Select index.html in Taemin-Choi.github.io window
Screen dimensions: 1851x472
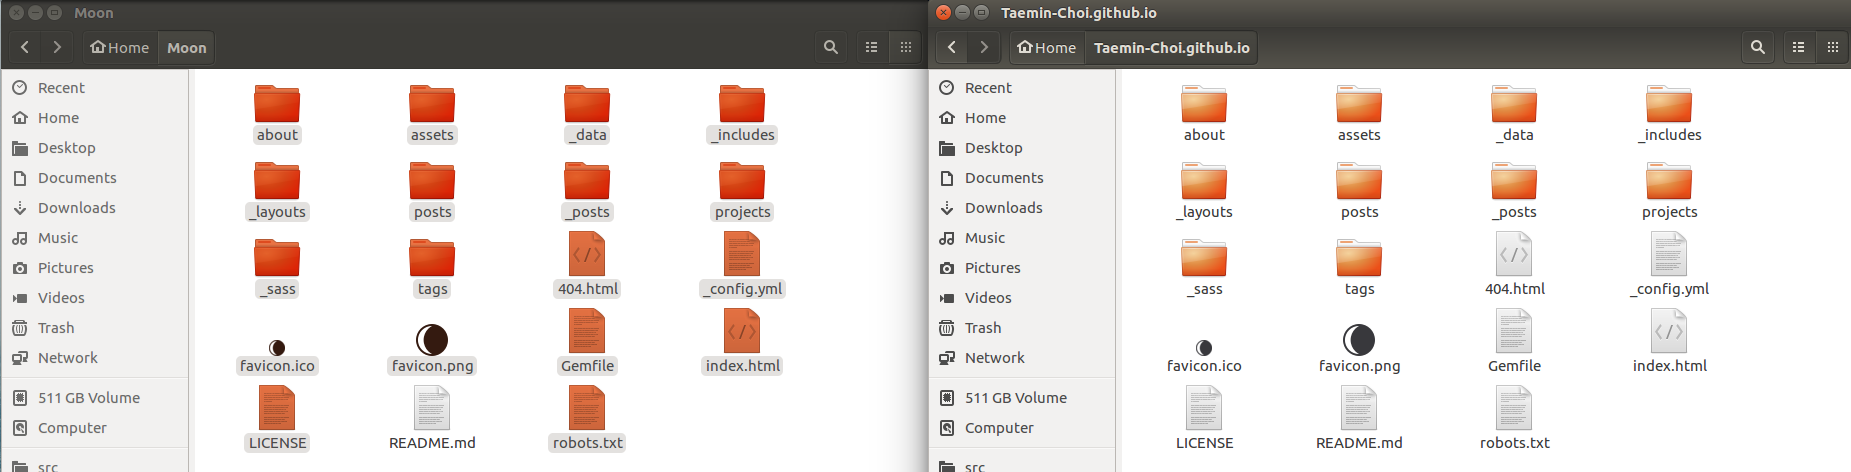1669,342
